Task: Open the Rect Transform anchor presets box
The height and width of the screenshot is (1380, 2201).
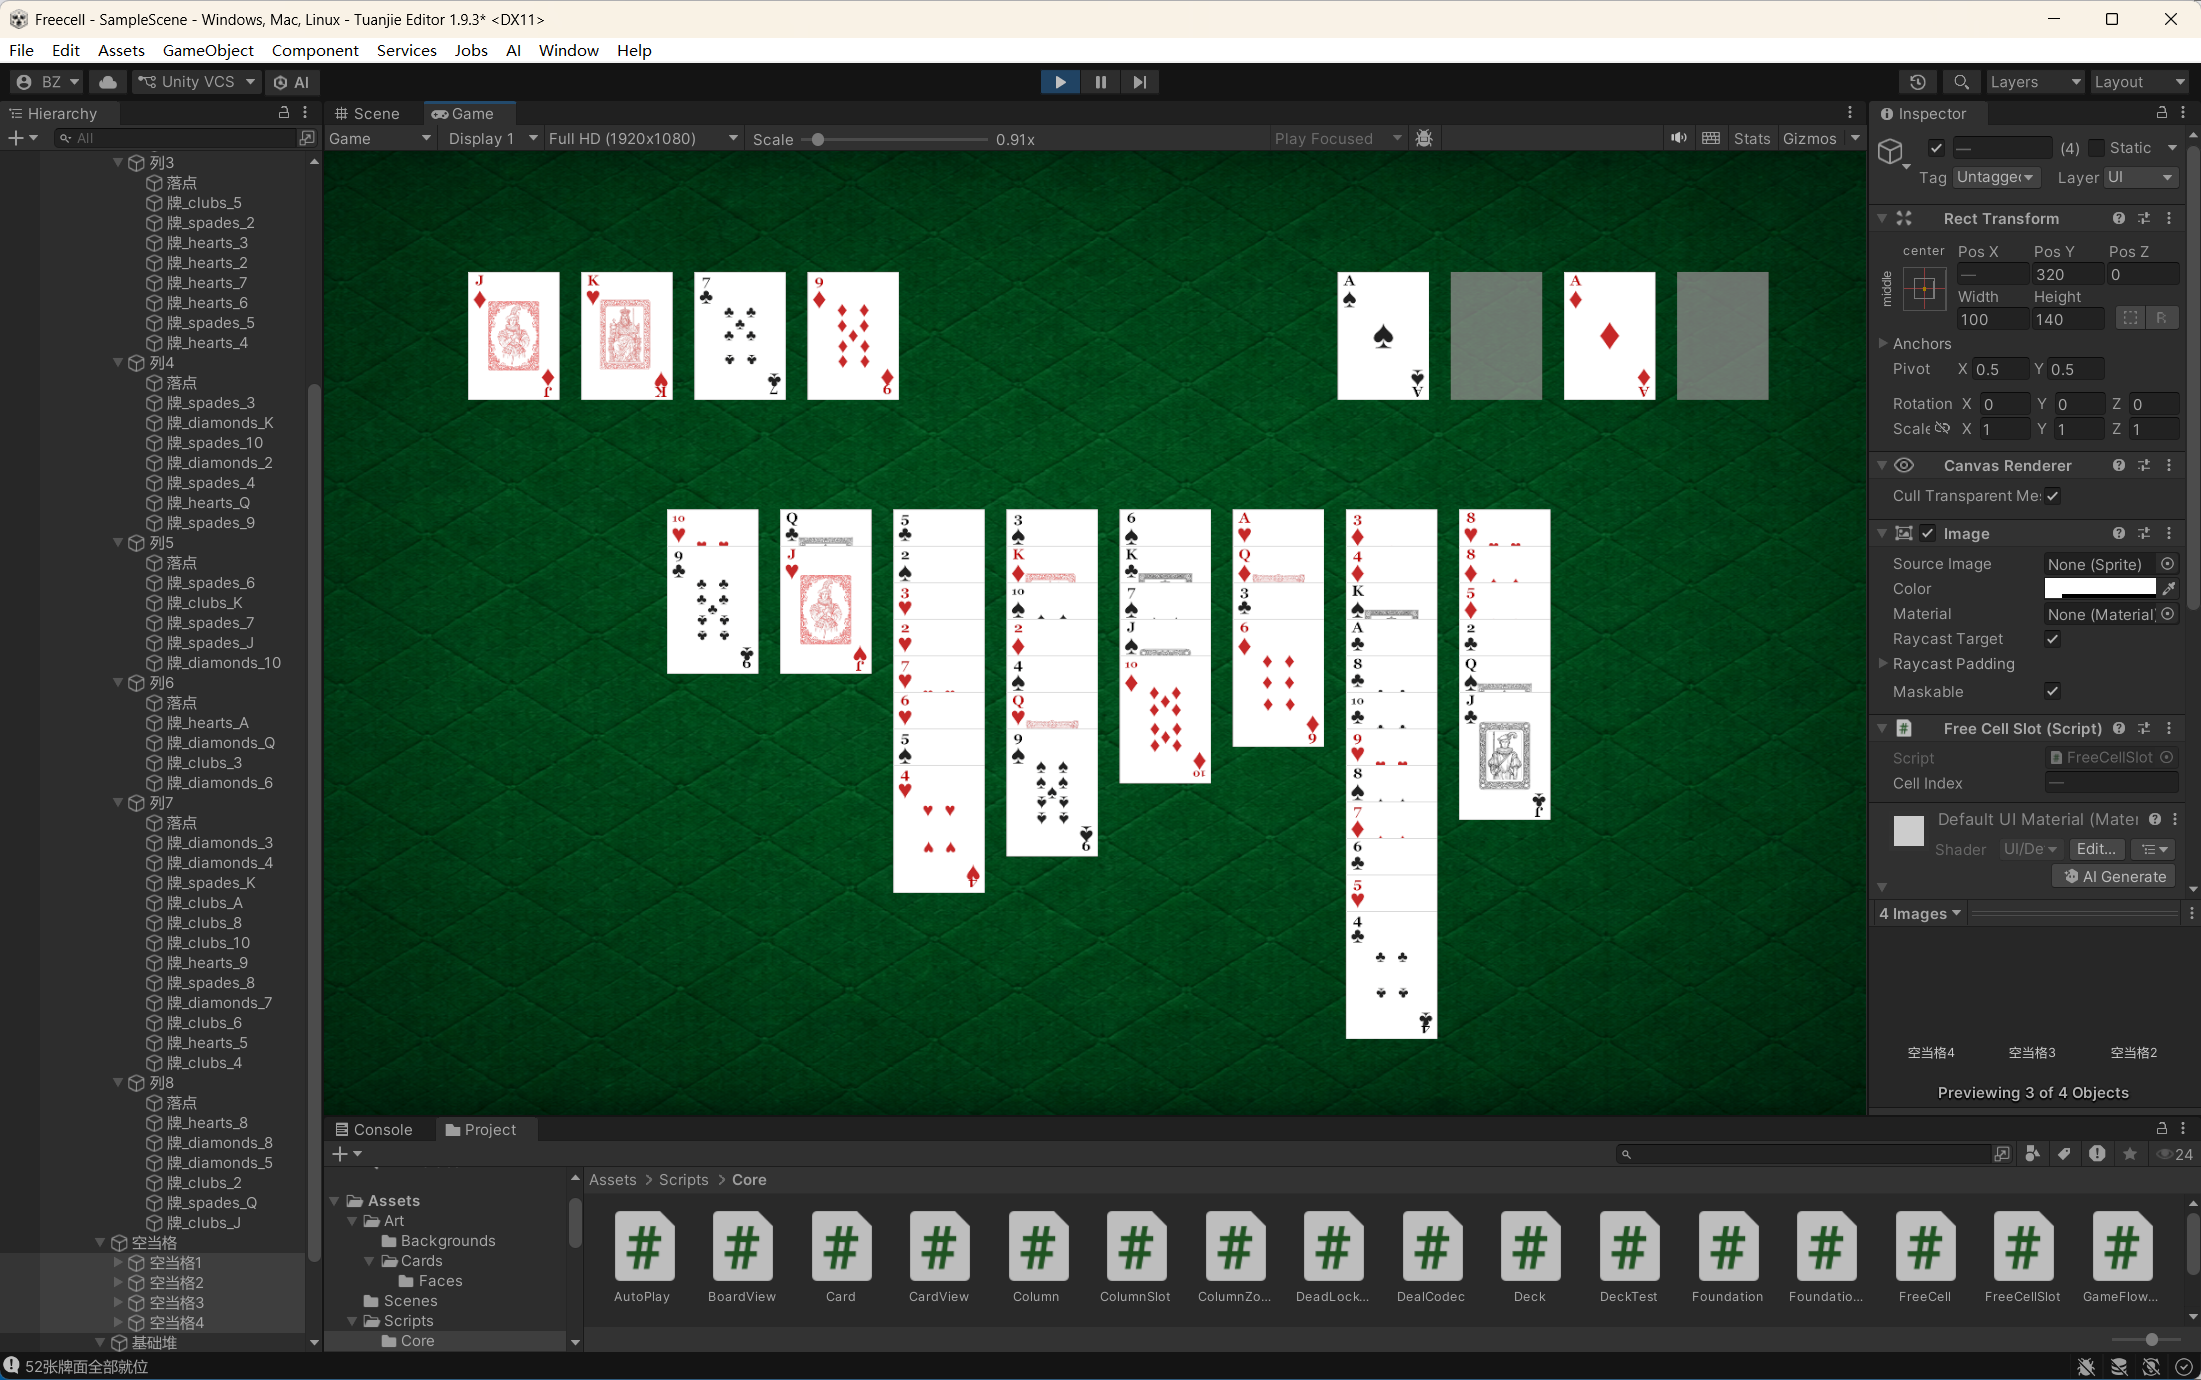Action: click(1924, 289)
